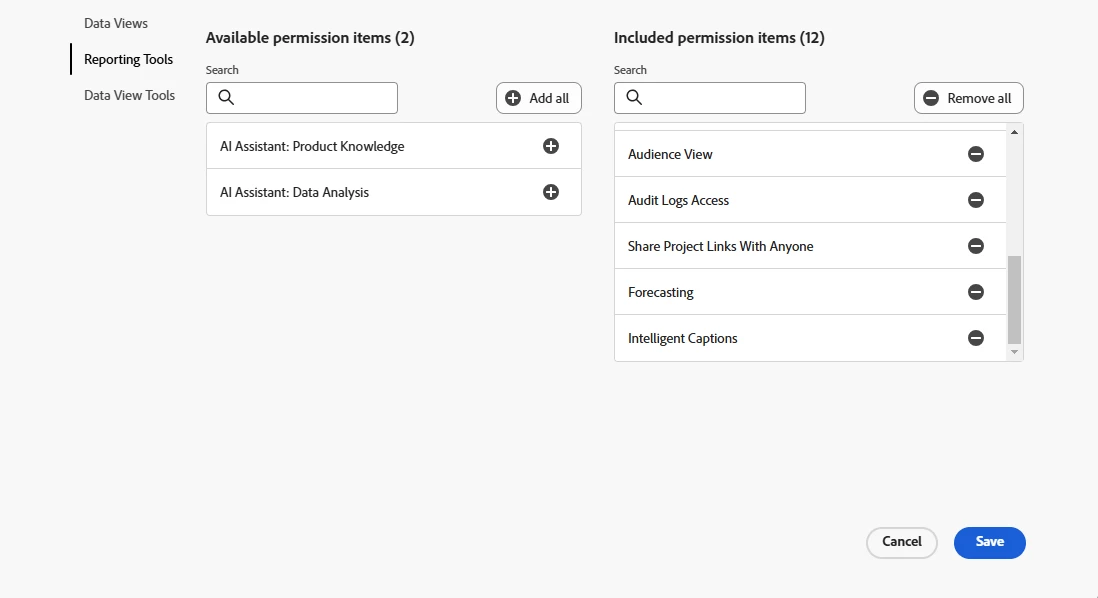This screenshot has width=1098, height=598.
Task: Remove Audience View permission item
Action: 976,154
